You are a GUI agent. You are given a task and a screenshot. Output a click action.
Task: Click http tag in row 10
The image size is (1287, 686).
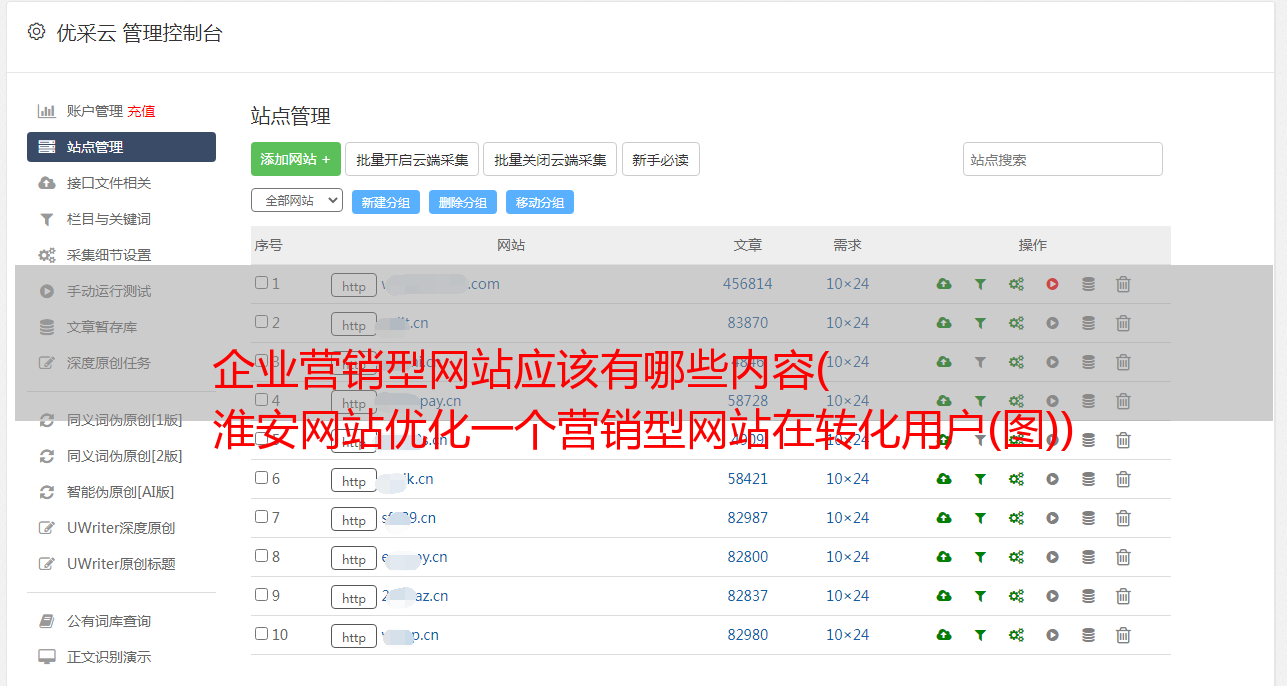(354, 636)
